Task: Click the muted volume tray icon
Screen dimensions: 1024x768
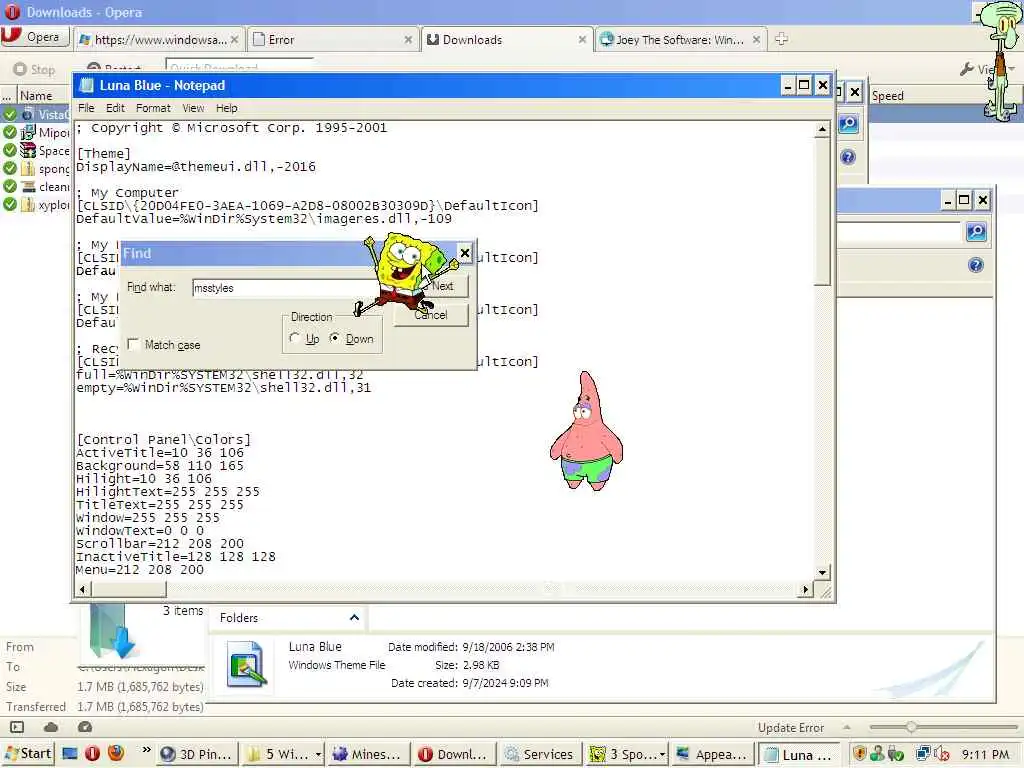Action: (x=942, y=754)
